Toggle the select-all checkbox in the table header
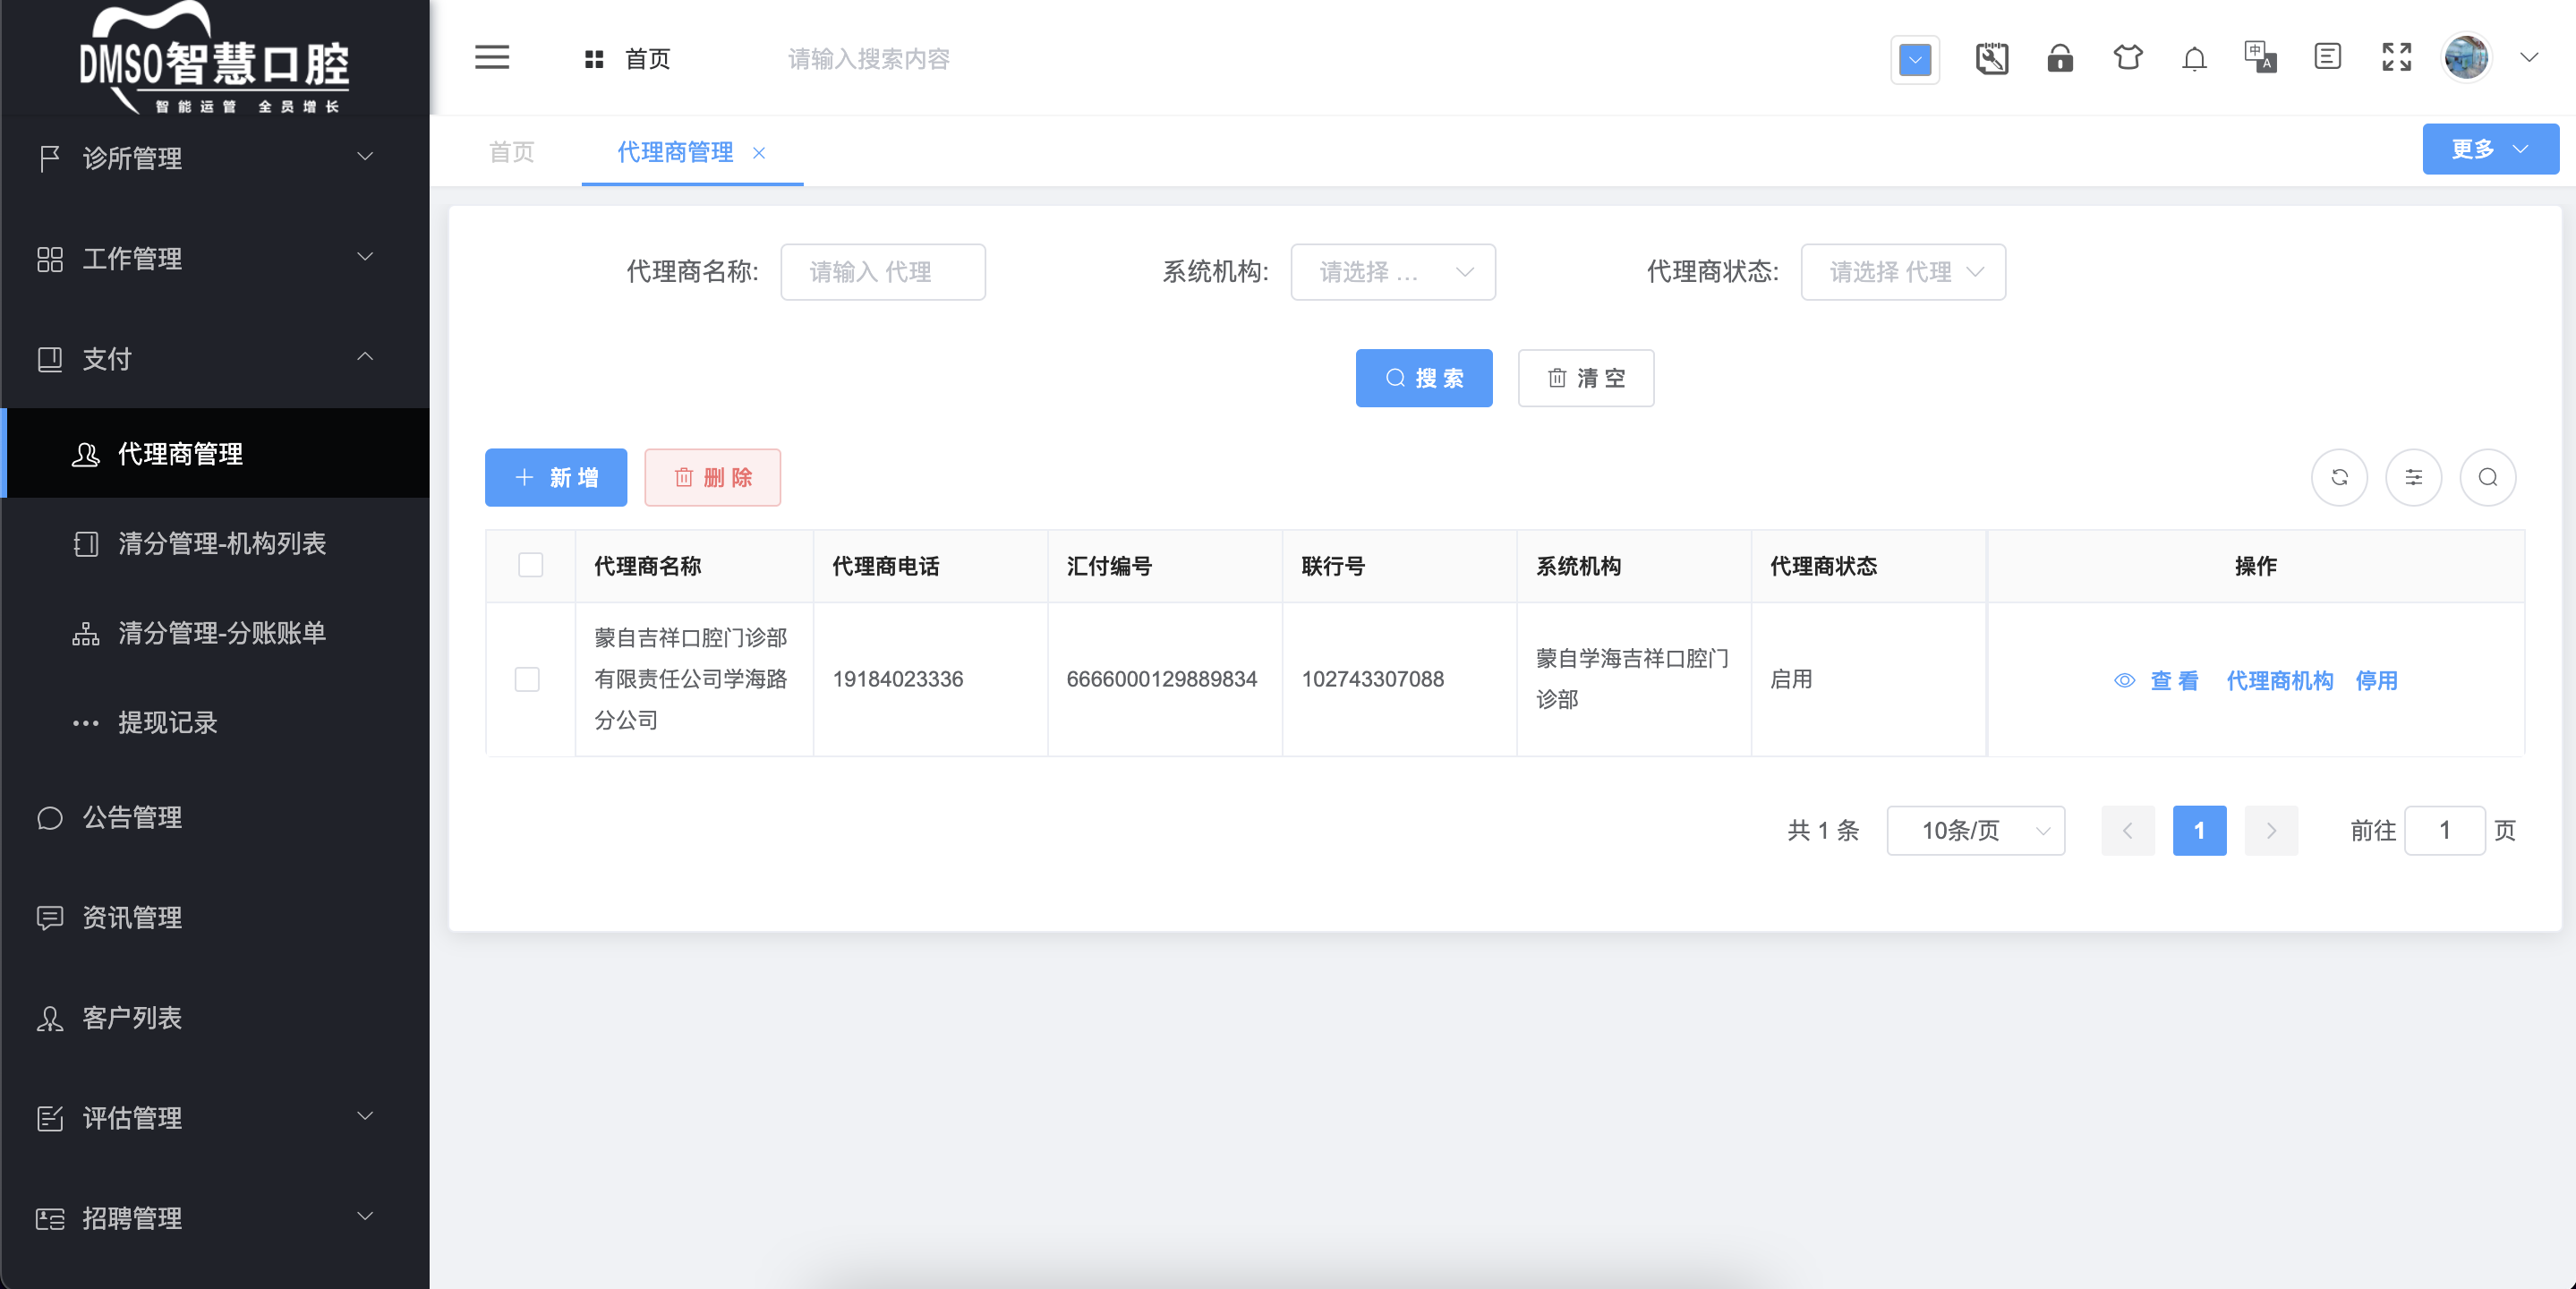2576x1289 pixels. [x=530, y=565]
